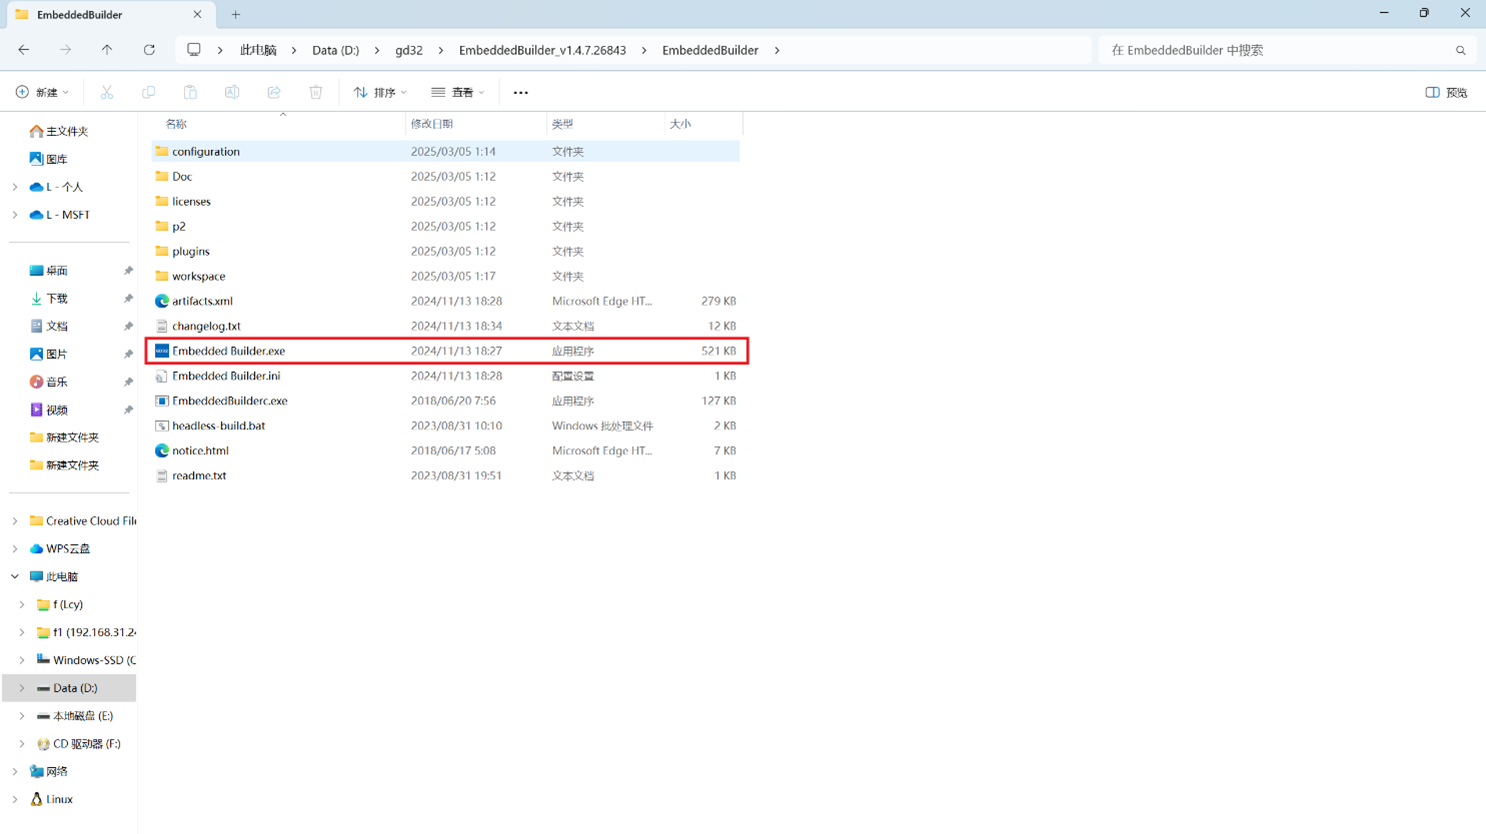Refresh the current folder view
The image size is (1486, 834).
[x=149, y=50]
